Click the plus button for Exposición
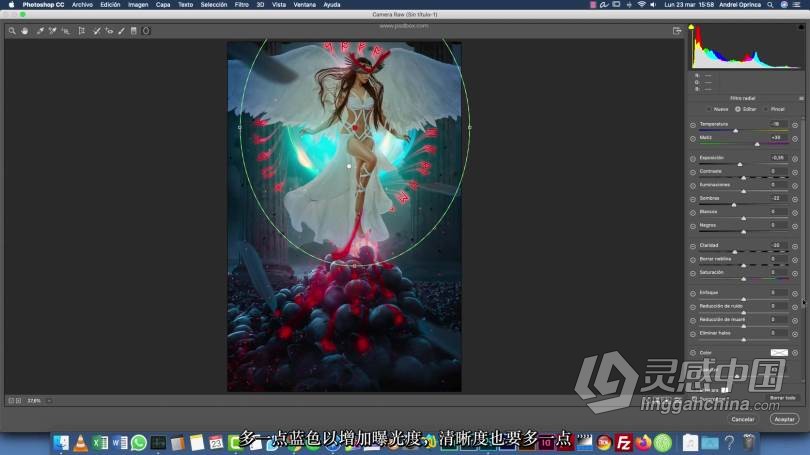Viewport: 810px width, 455px height. (x=795, y=159)
